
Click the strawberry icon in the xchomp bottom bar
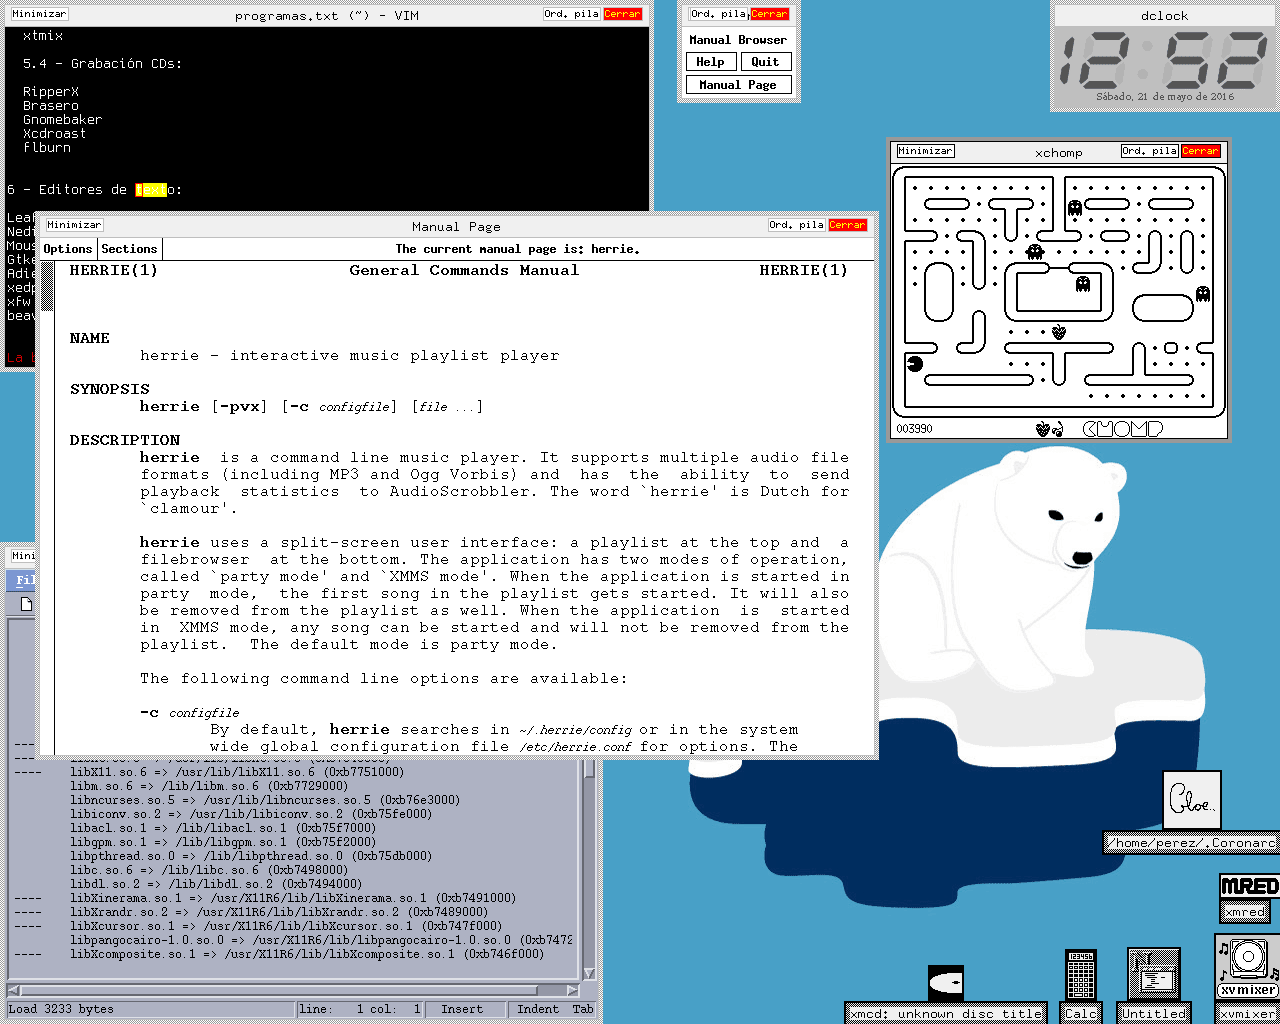click(1043, 429)
